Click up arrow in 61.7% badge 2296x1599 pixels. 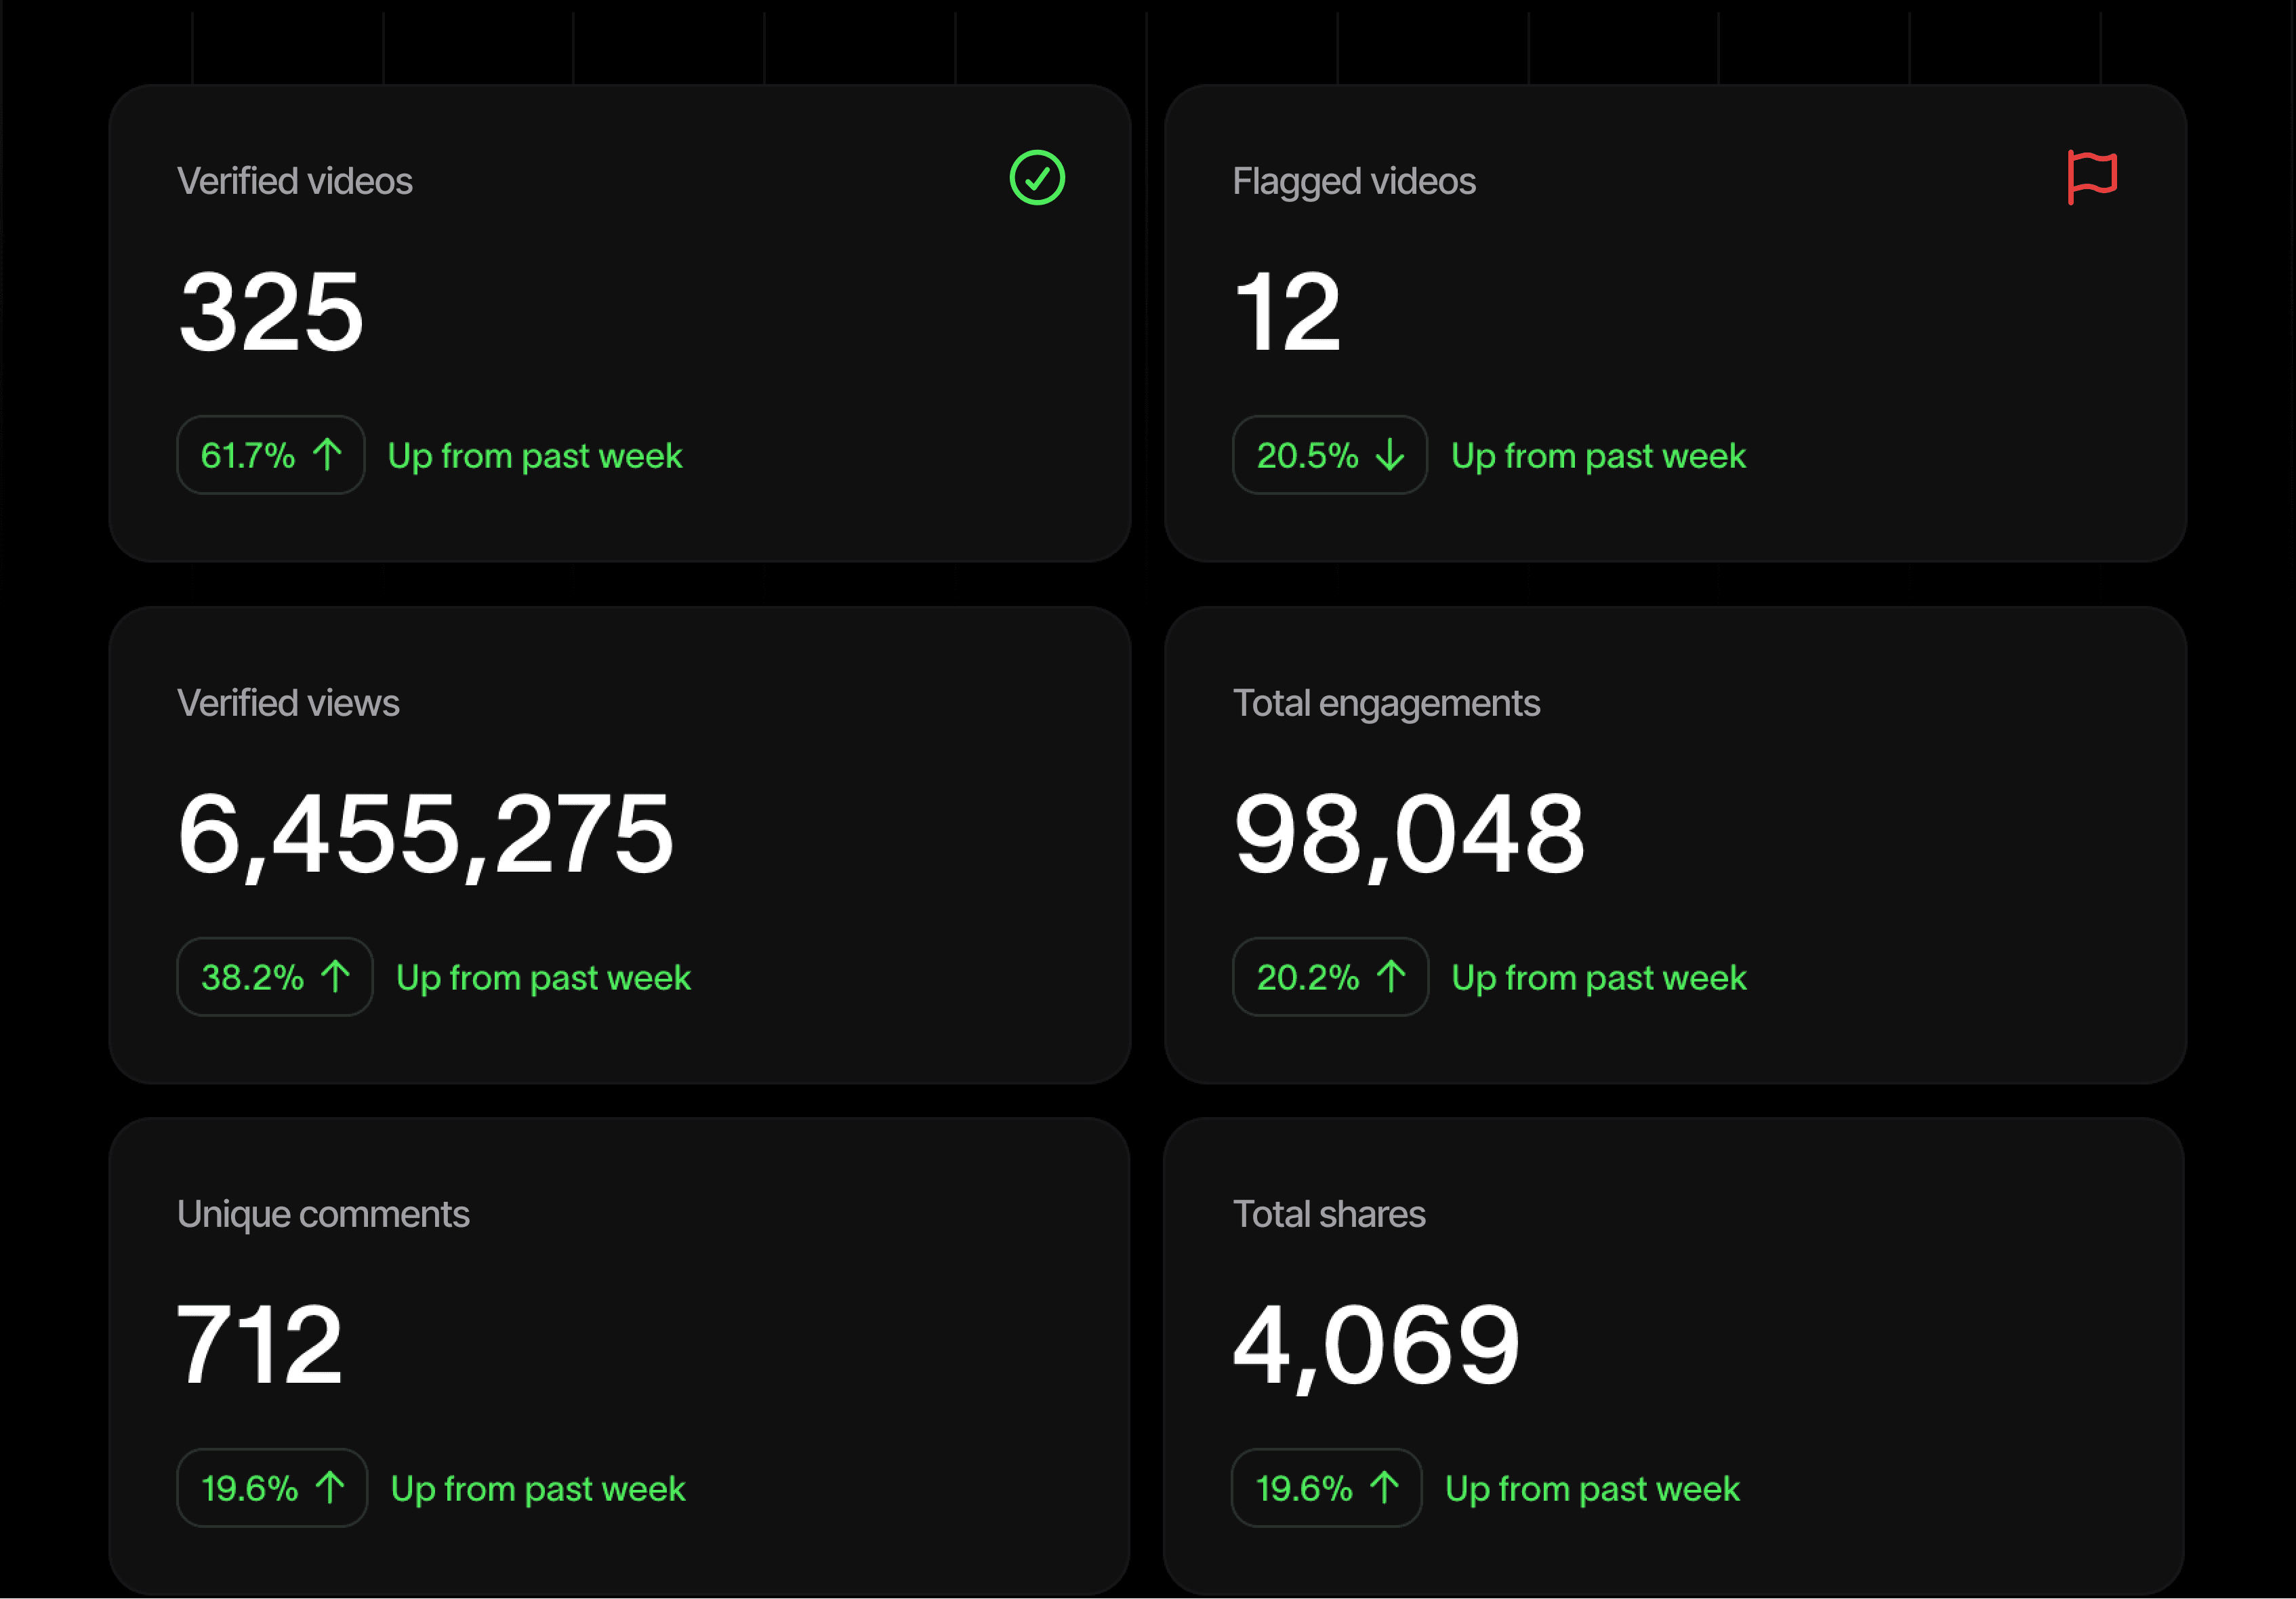(327, 455)
